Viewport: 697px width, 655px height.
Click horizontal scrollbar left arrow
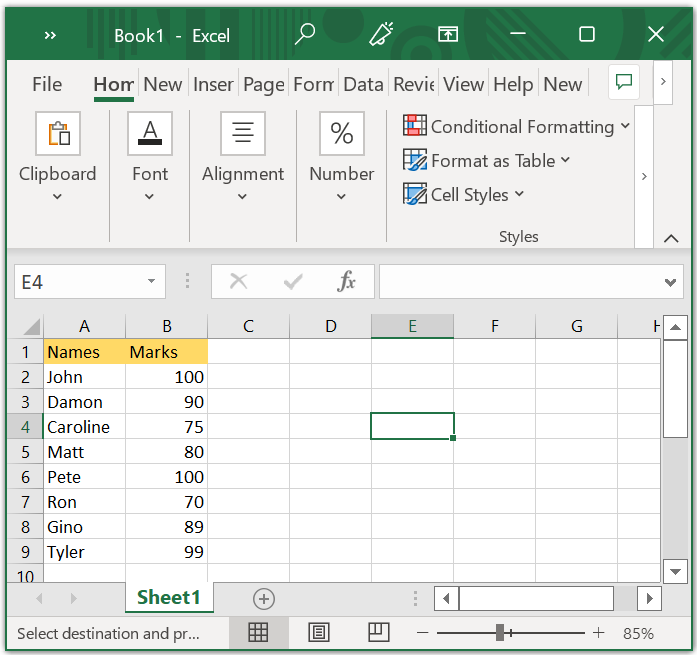click(x=447, y=599)
